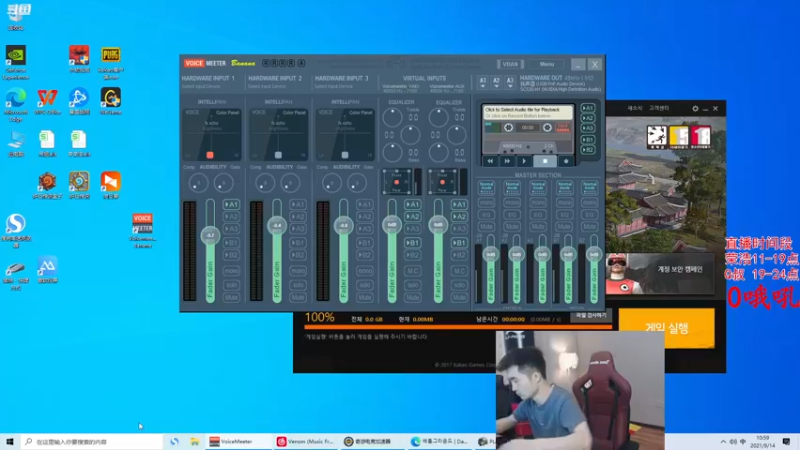The width and height of the screenshot is (800, 450).
Task: Toggle A1 routing on Hardware Input 1
Action: (x=231, y=205)
